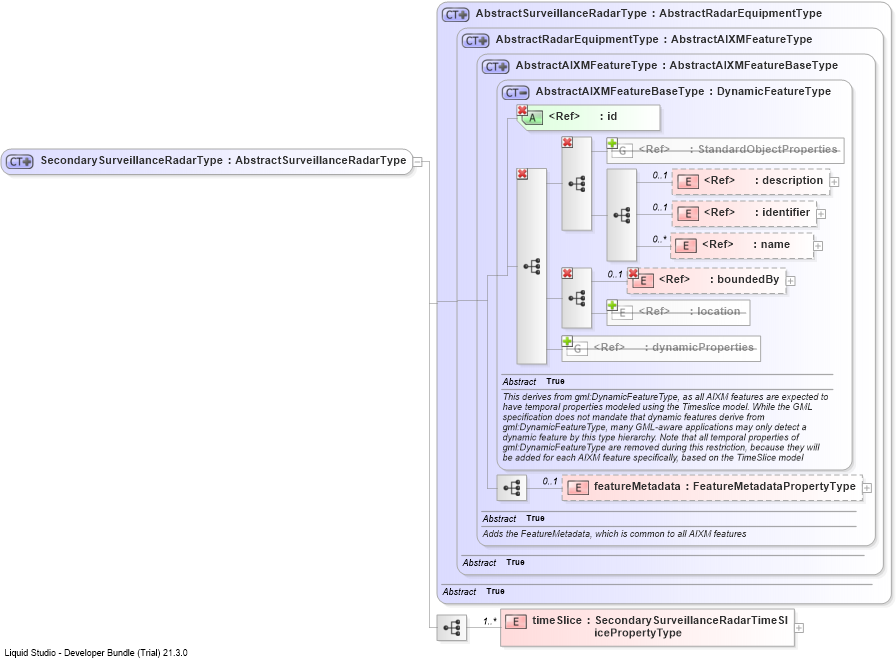
Task: Expand the identifier element
Action: [821, 214]
